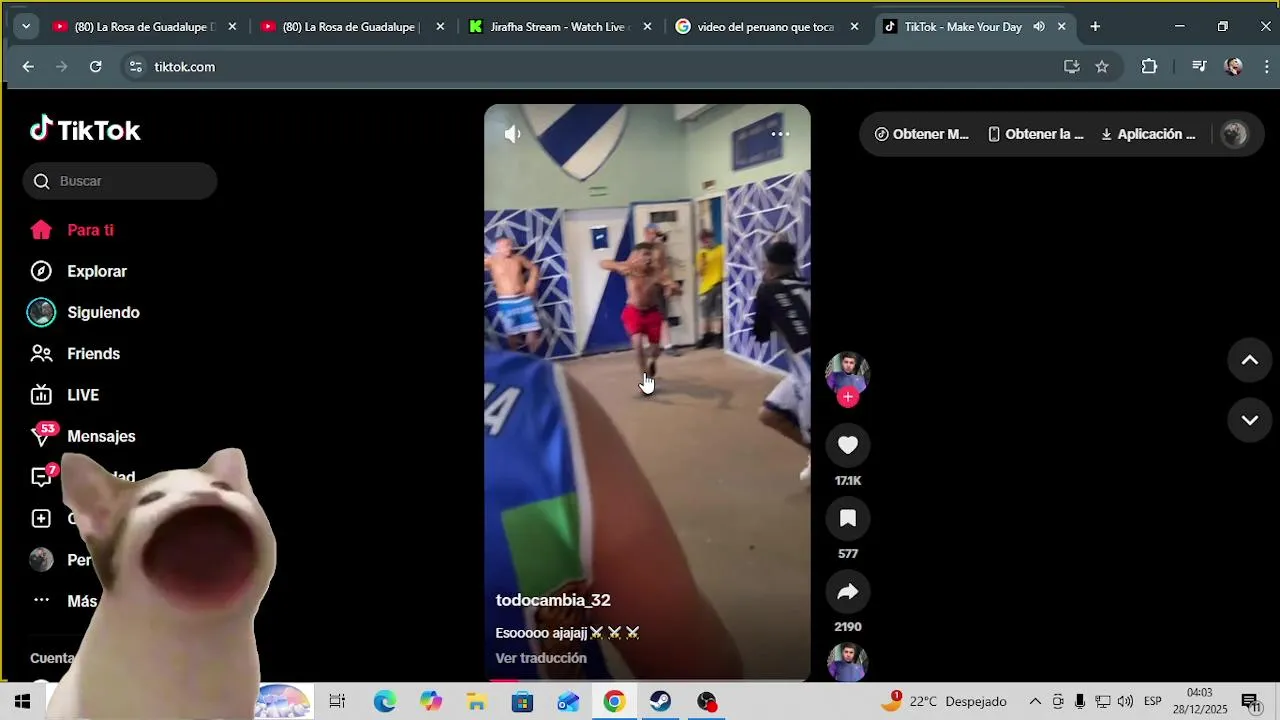Open creator avatar beside video
1280x720 pixels.
(847, 373)
